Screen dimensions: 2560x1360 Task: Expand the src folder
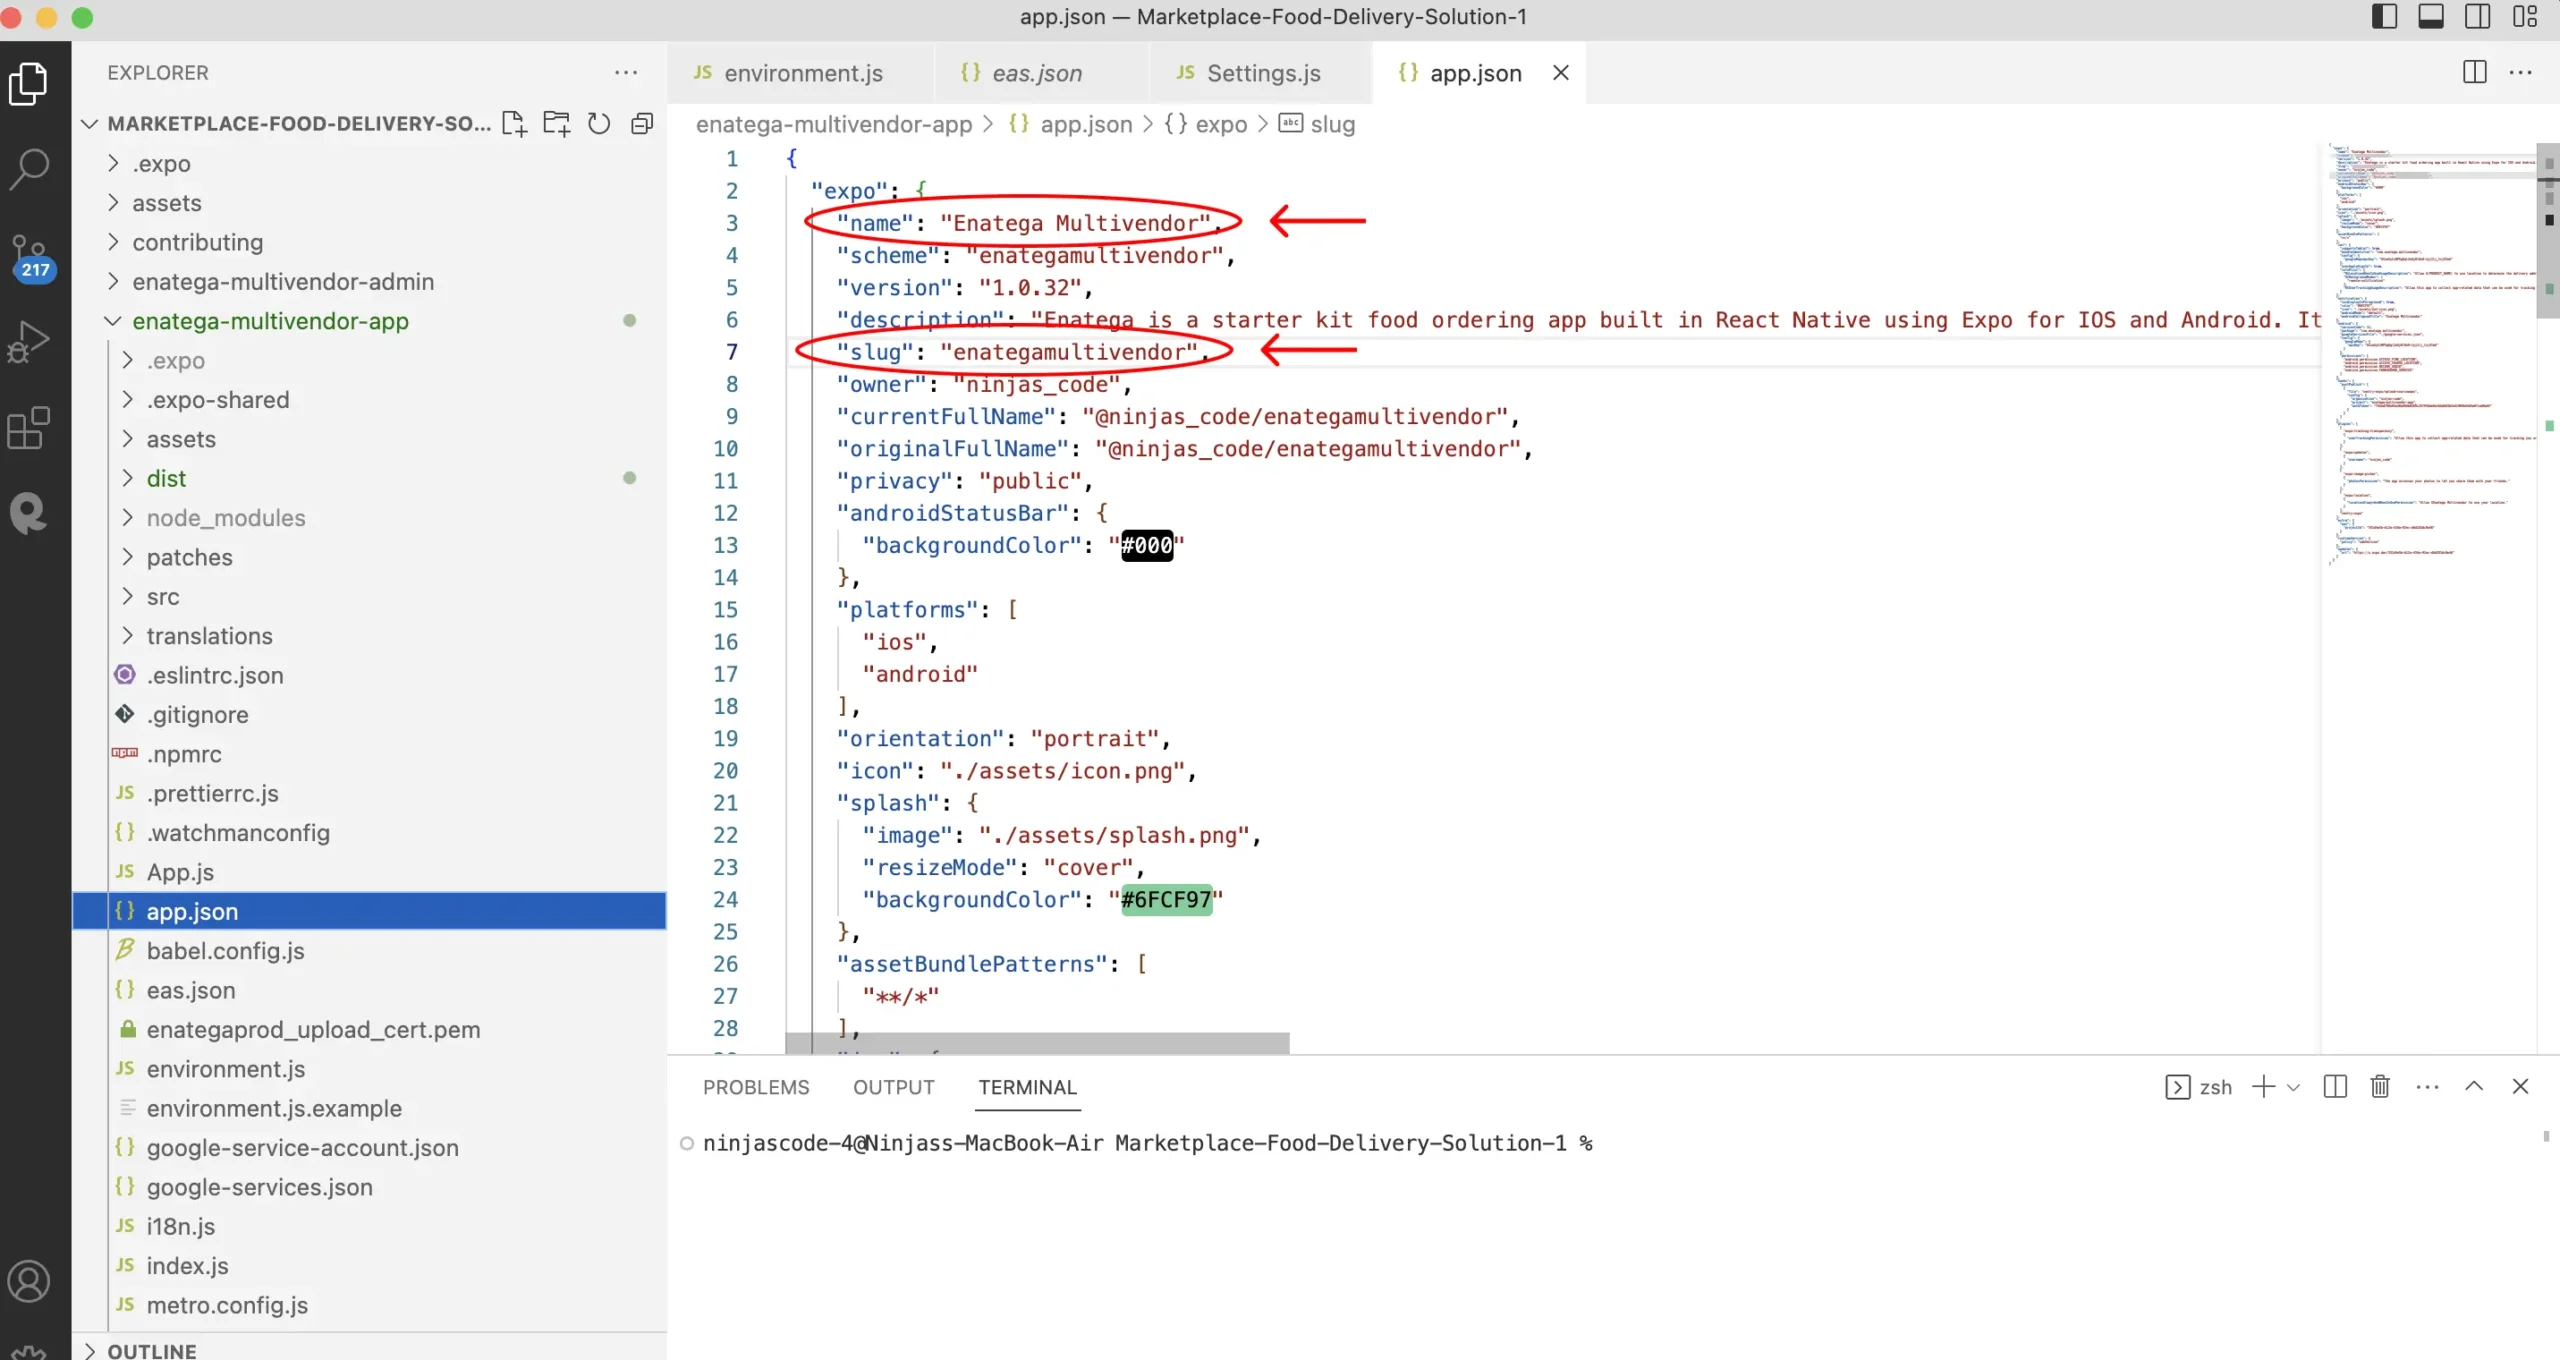(x=163, y=597)
